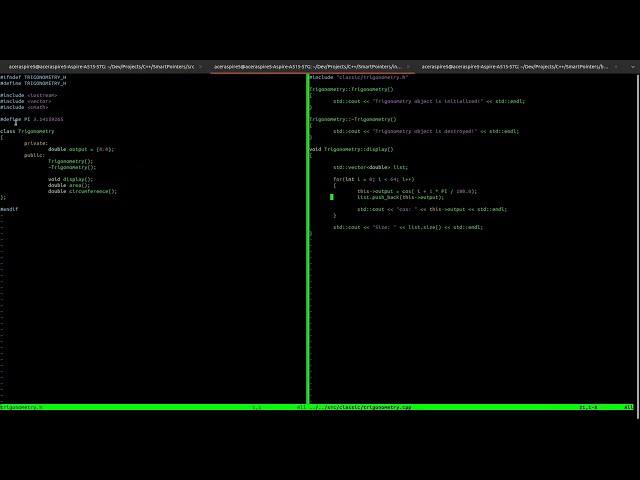Click the 'cos: ' cout line inside loop
The width and height of the screenshot is (640, 480).
tap(432, 209)
